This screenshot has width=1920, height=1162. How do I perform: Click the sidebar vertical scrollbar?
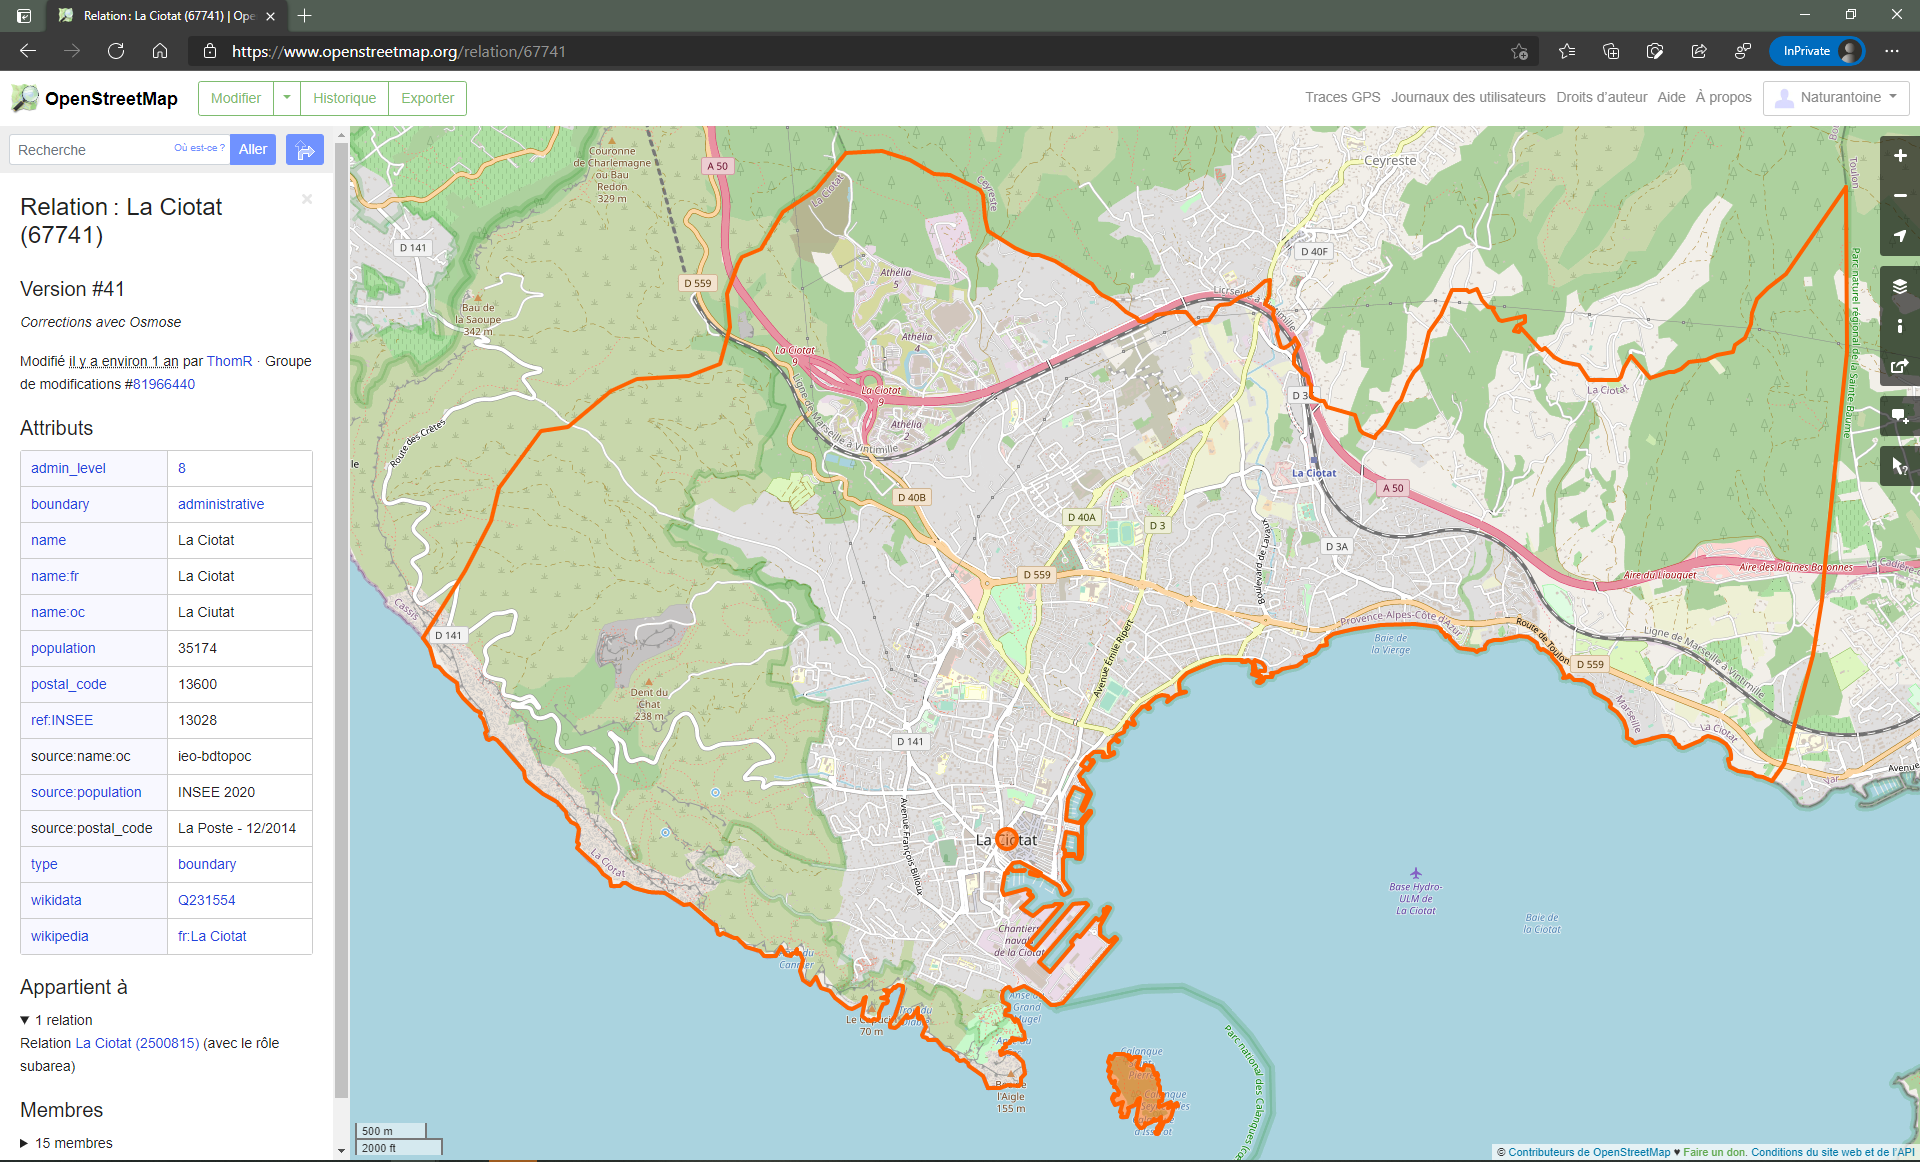341,620
